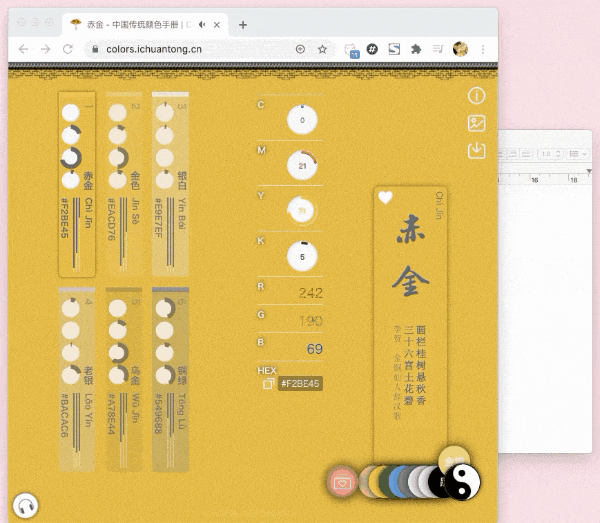Click the colors.ichuantong.cn address bar

coord(191,49)
